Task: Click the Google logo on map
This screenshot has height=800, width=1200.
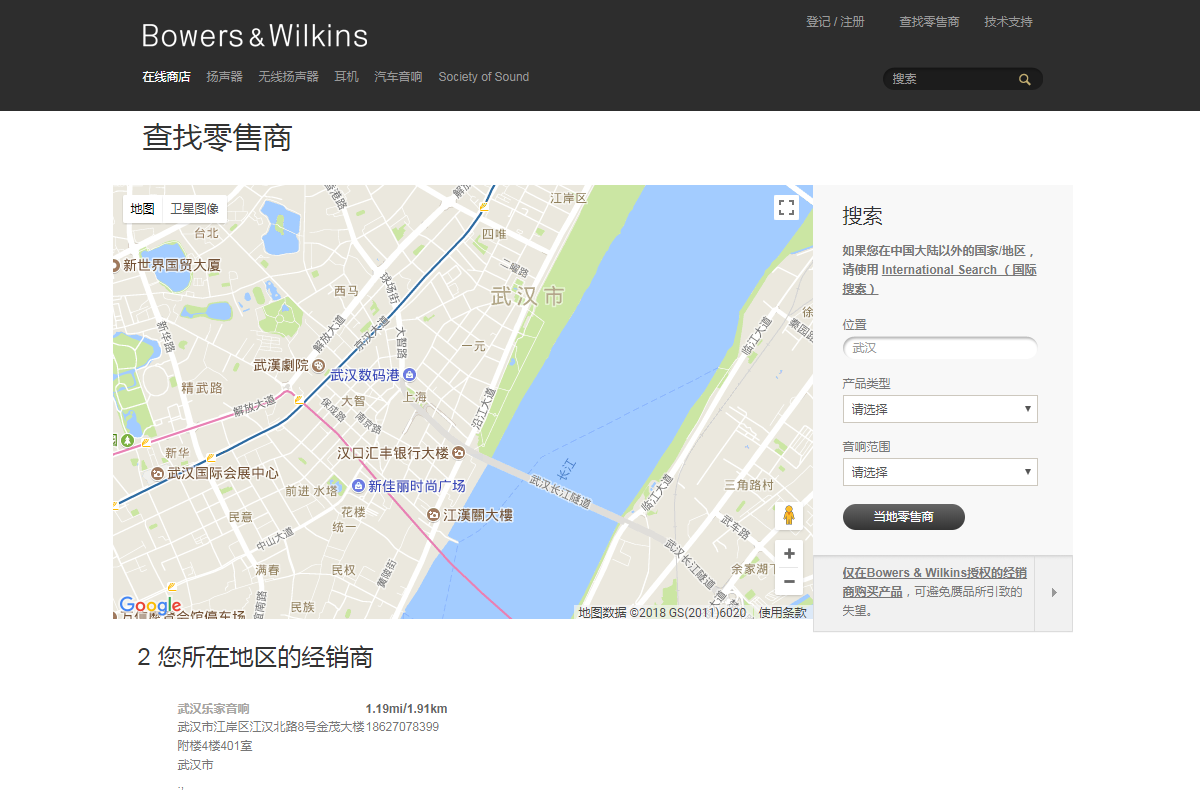Action: pyautogui.click(x=150, y=605)
